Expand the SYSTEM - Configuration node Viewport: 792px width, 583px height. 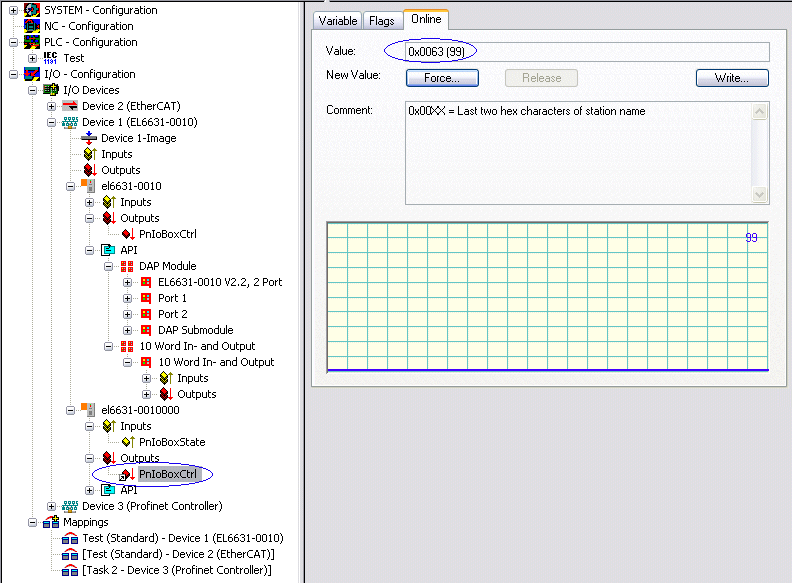tap(14, 10)
